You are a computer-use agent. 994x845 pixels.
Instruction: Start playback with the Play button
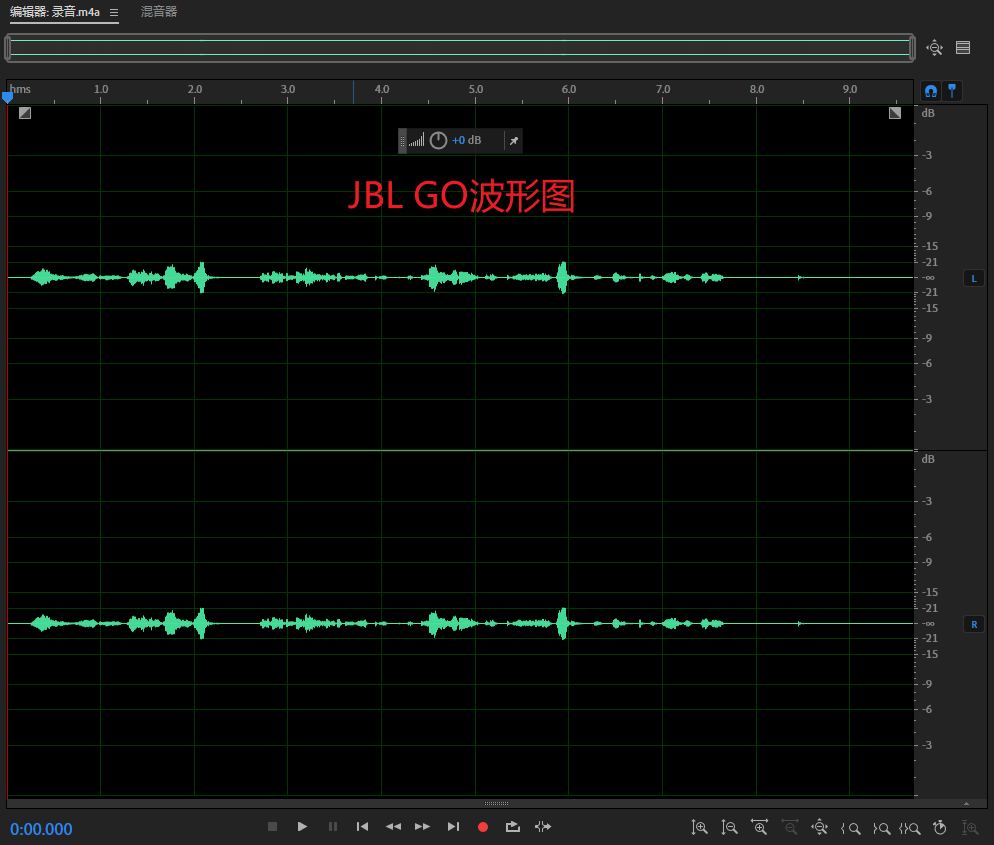click(x=302, y=827)
